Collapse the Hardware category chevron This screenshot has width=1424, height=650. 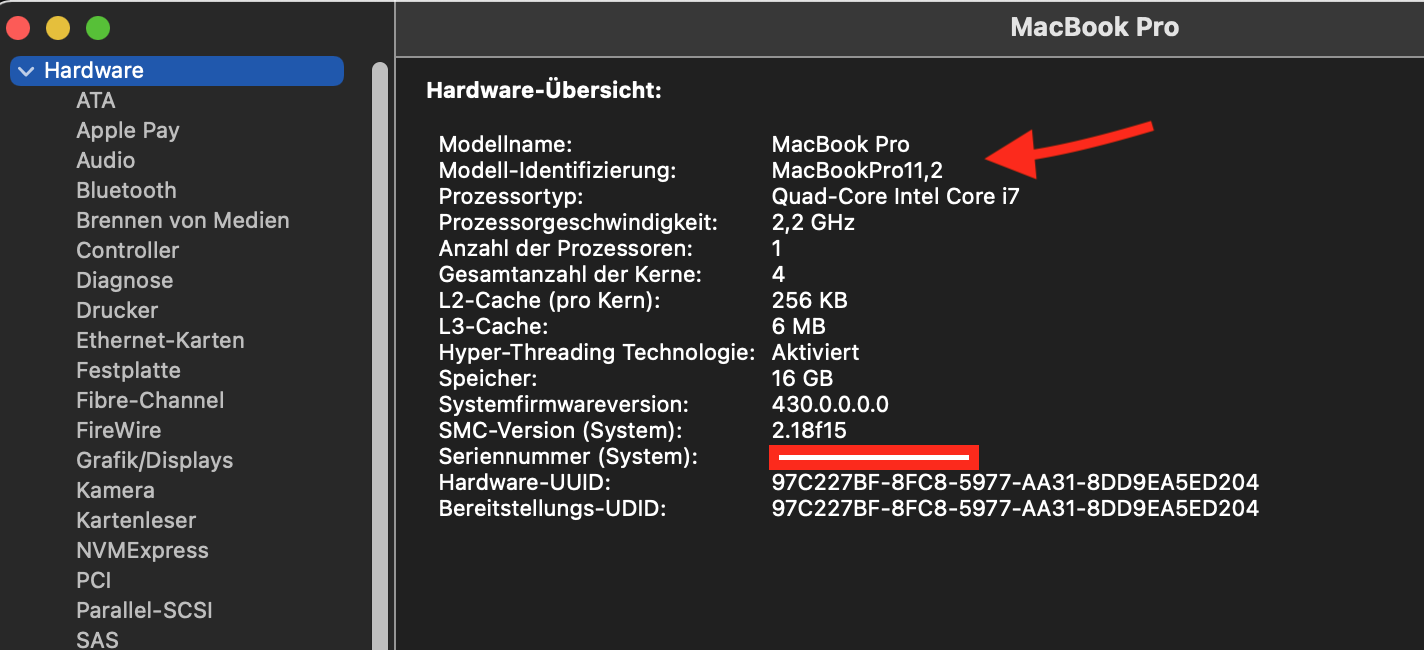pos(26,71)
